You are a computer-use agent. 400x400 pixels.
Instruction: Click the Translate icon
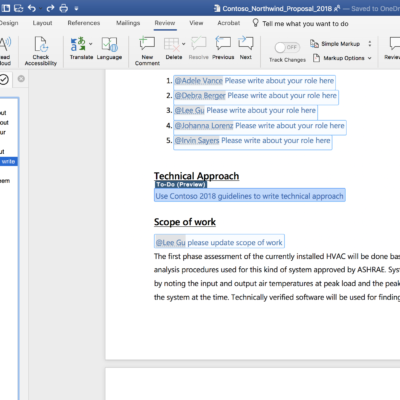coord(78,44)
